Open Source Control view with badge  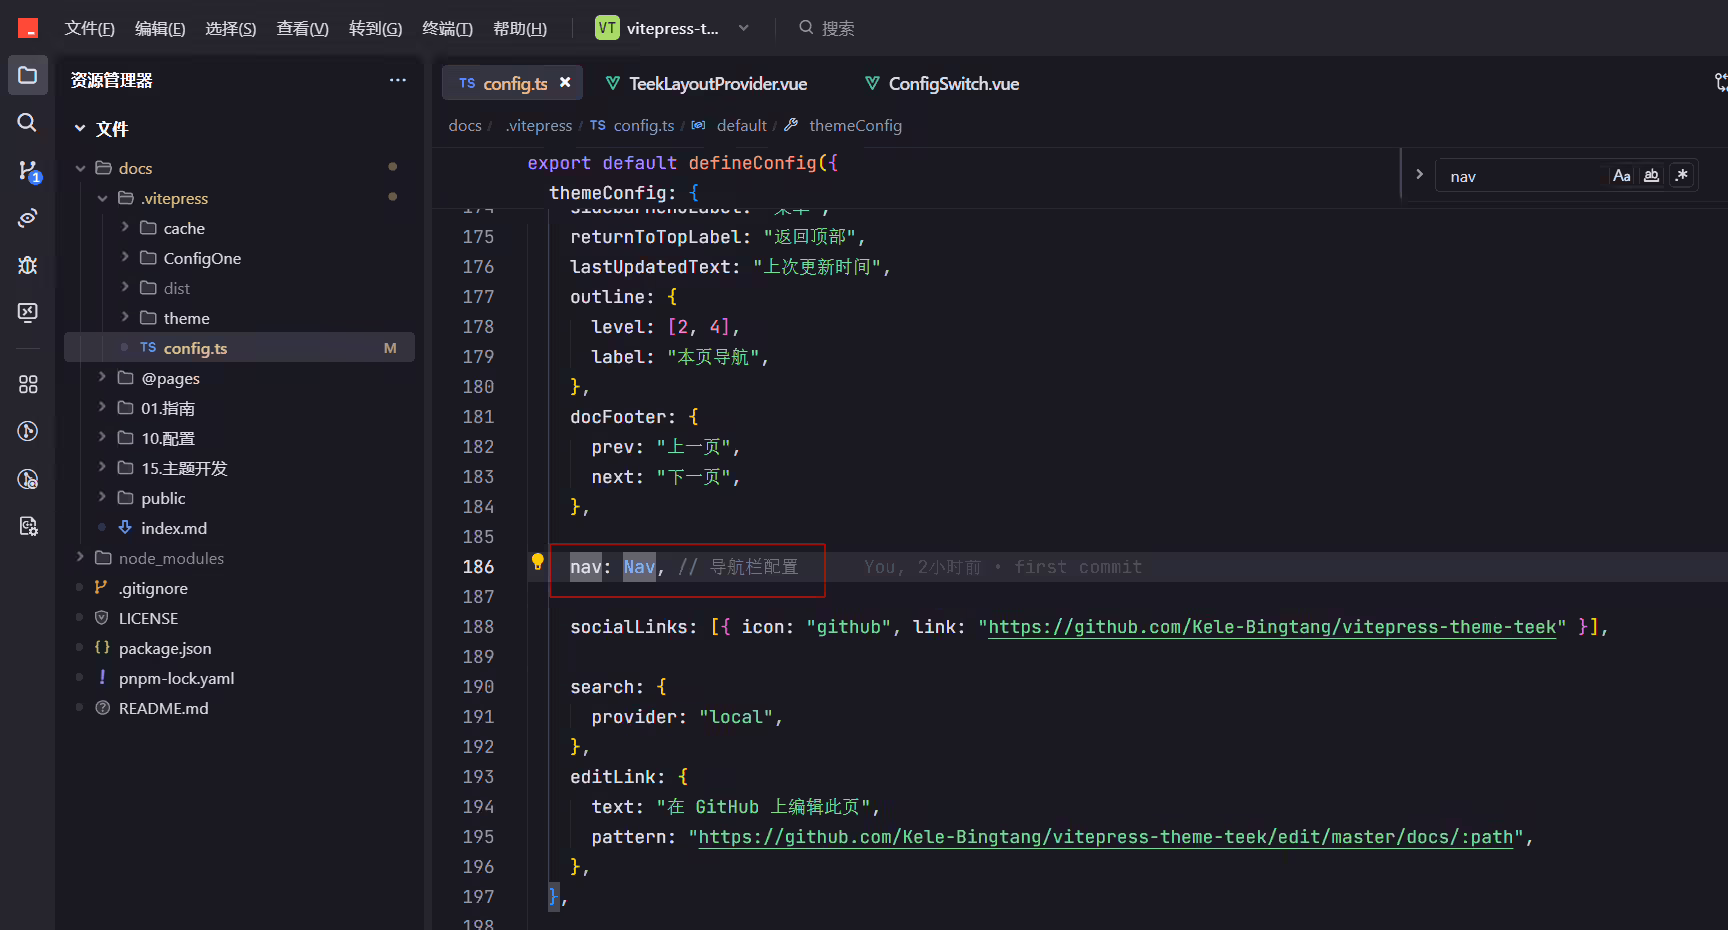pos(28,171)
